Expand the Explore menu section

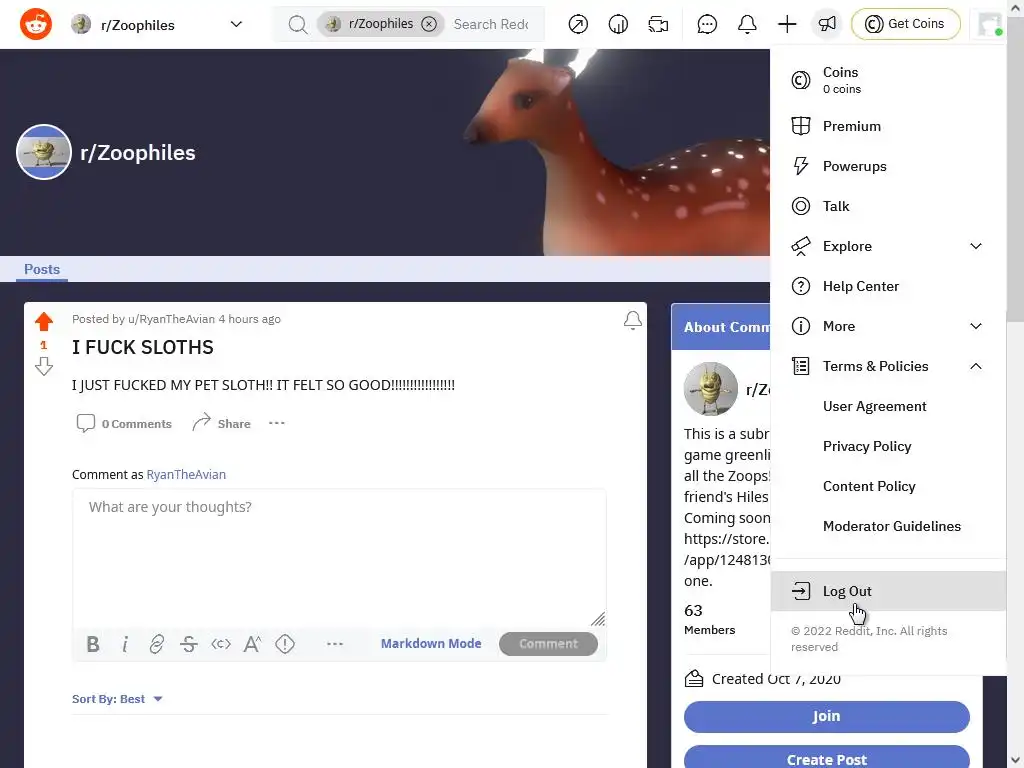click(888, 246)
